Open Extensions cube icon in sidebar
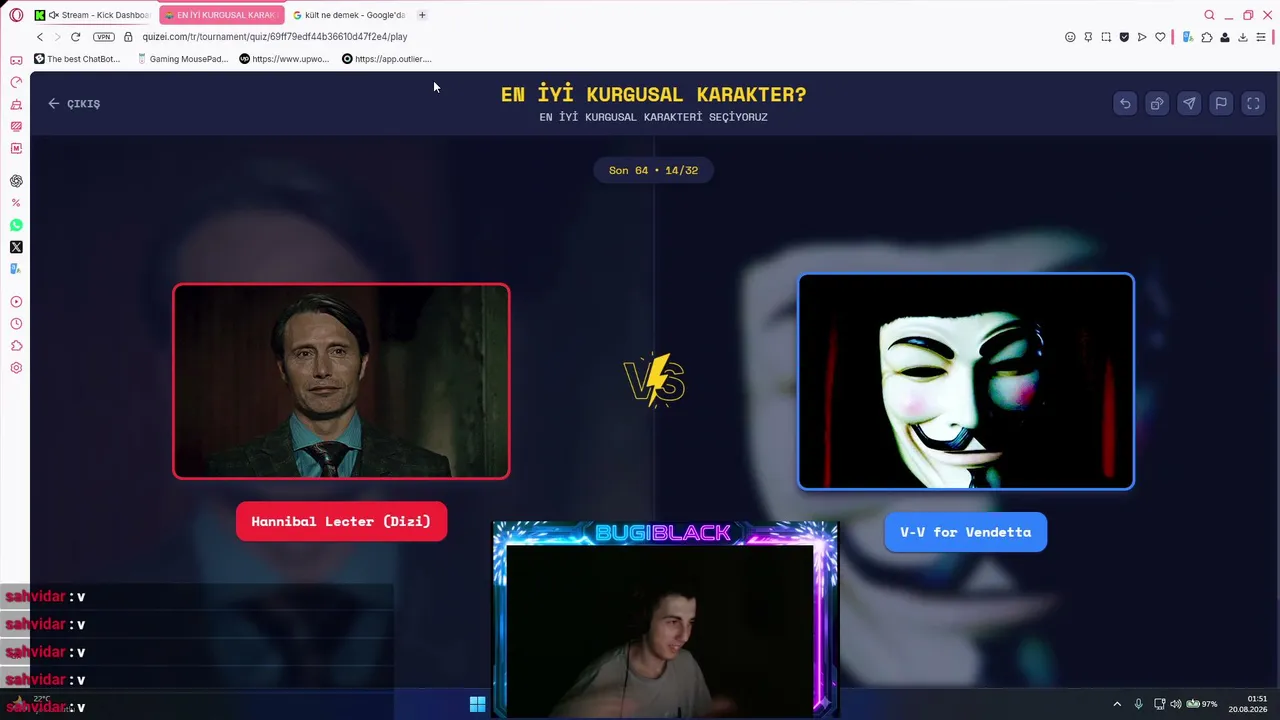Image resolution: width=1280 pixels, height=720 pixels. pyautogui.click(x=16, y=346)
